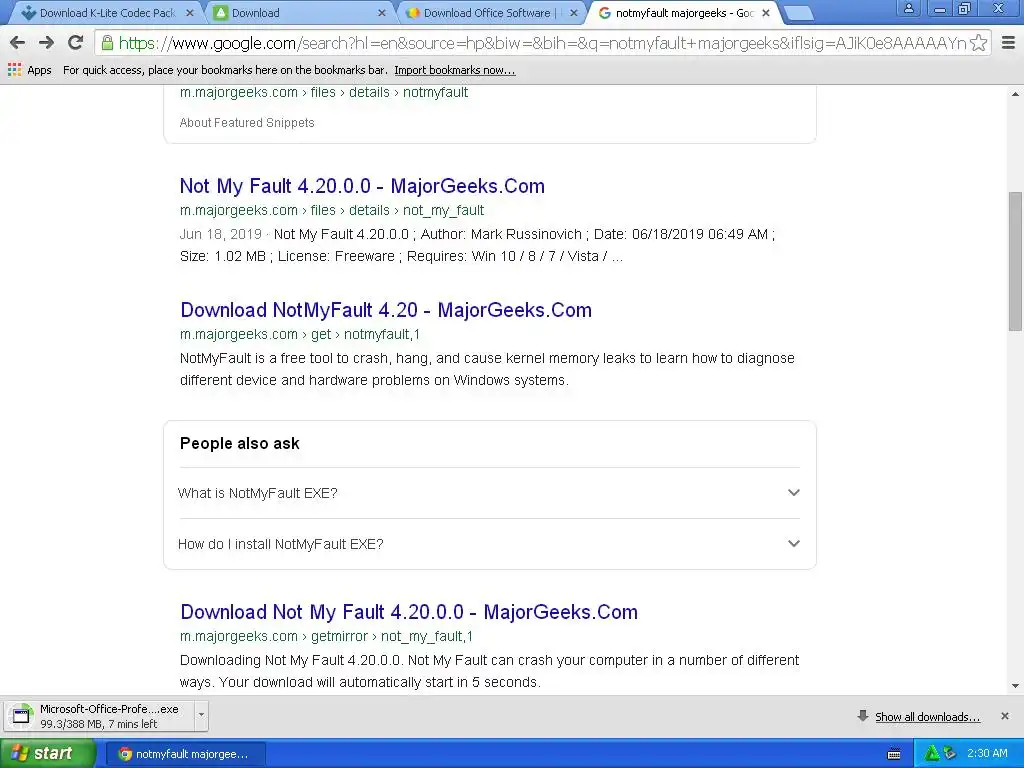
Task: Click the green triangle tray icon
Action: point(932,754)
